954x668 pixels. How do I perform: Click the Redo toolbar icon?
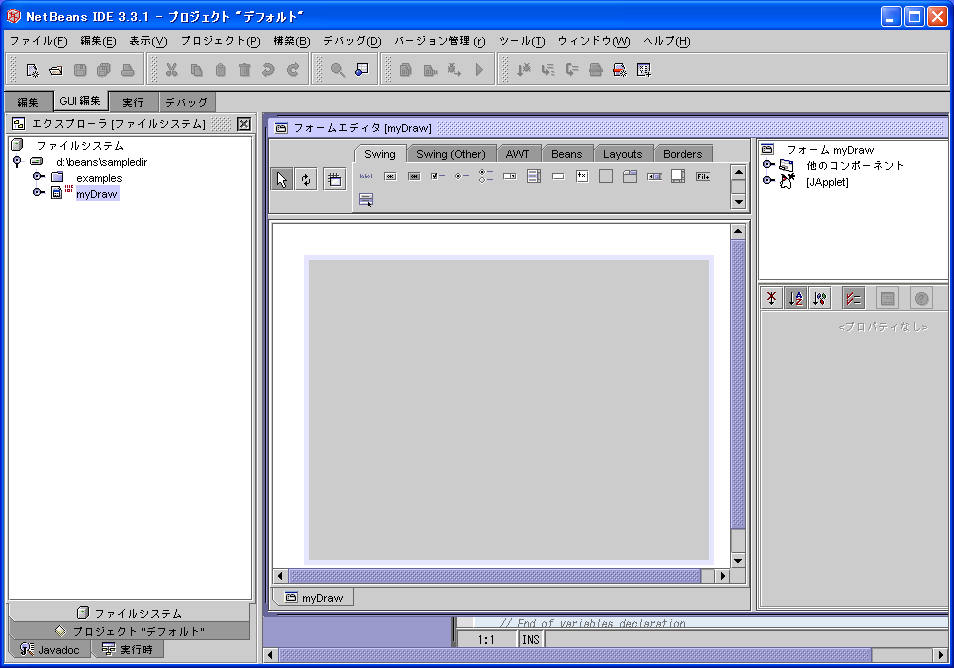pos(293,70)
